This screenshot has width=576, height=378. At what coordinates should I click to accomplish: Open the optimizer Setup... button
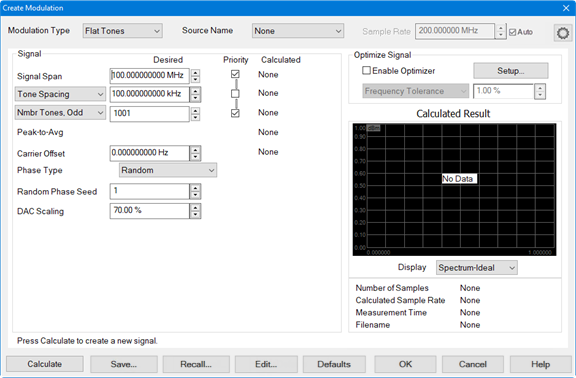click(511, 71)
